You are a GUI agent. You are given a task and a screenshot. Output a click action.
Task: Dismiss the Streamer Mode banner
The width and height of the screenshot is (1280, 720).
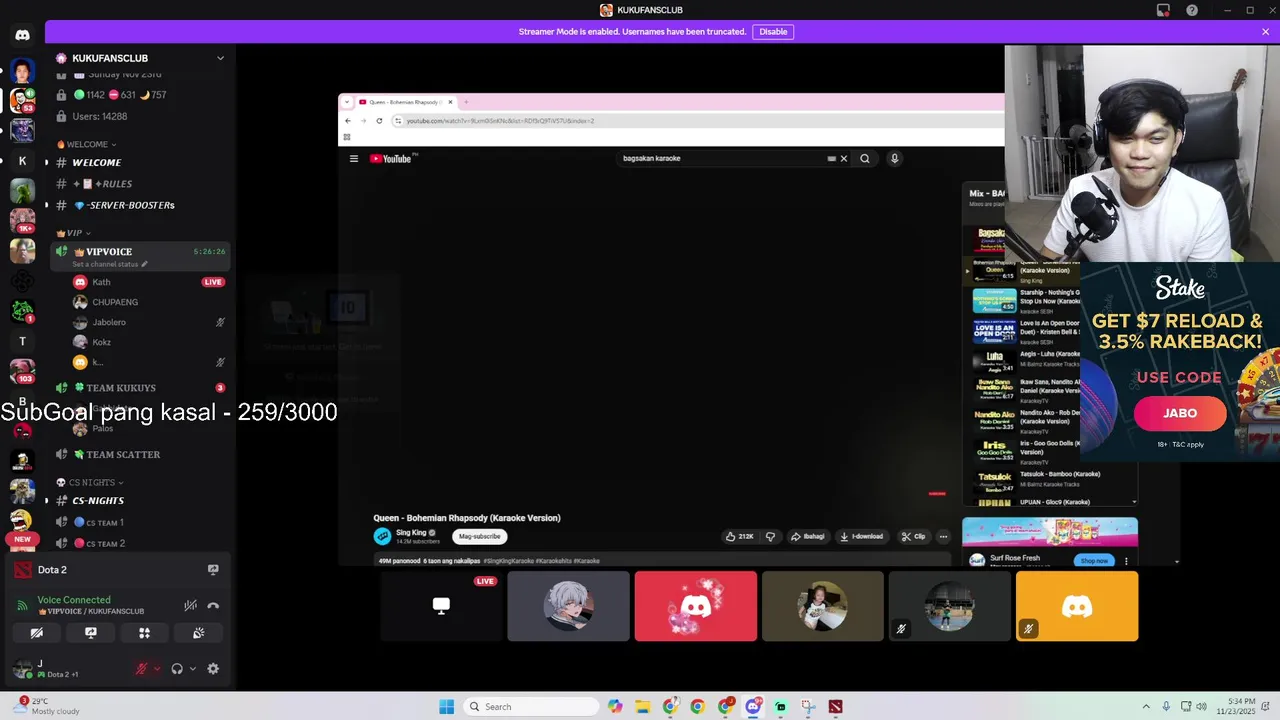(x=1265, y=32)
